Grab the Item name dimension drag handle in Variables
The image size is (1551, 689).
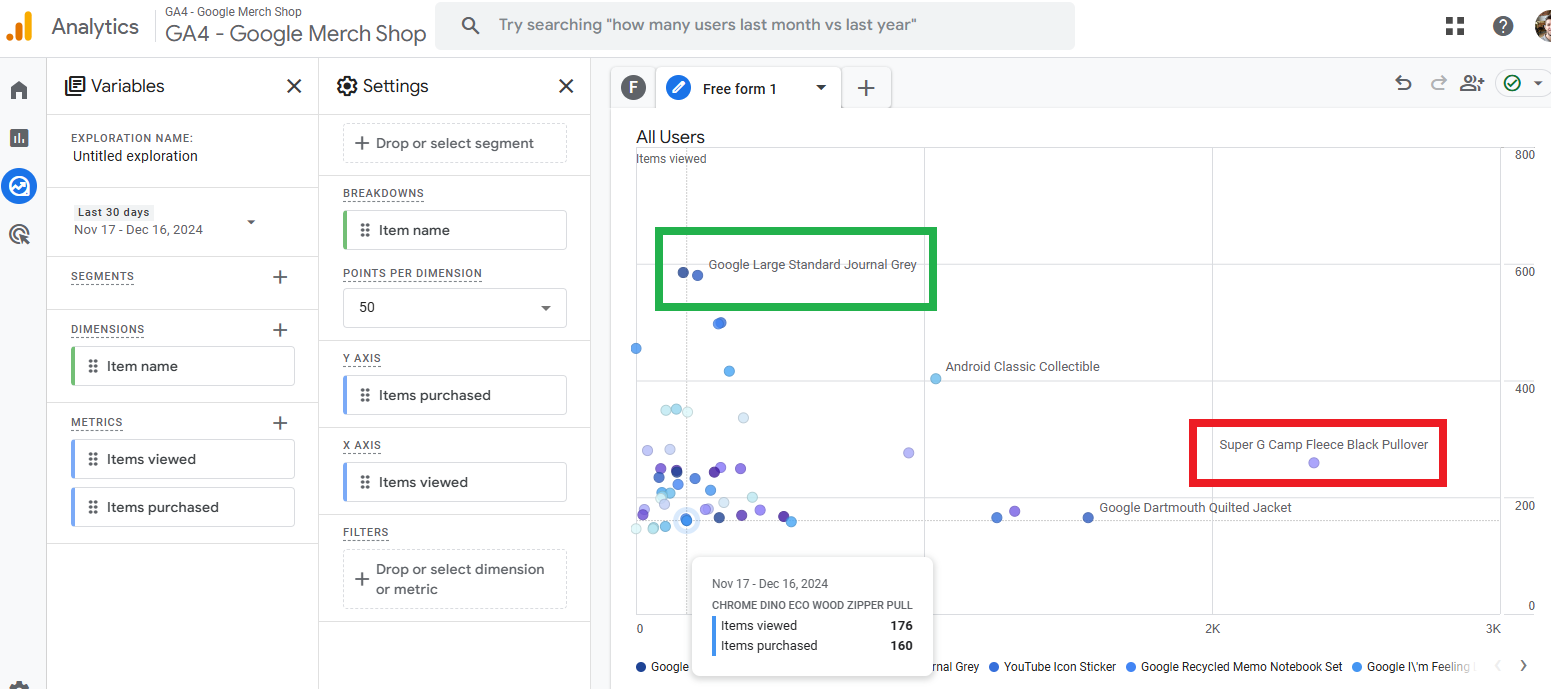[x=93, y=366]
